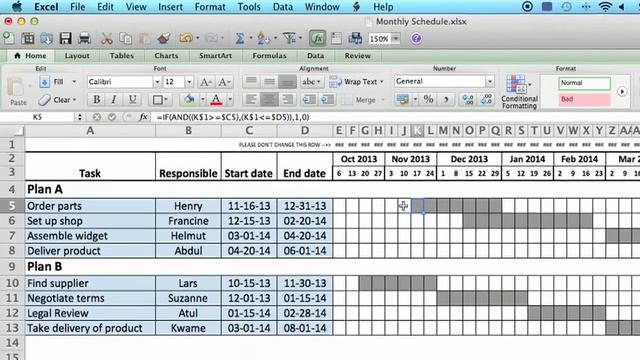Click the Save floppy disk icon

point(65,38)
